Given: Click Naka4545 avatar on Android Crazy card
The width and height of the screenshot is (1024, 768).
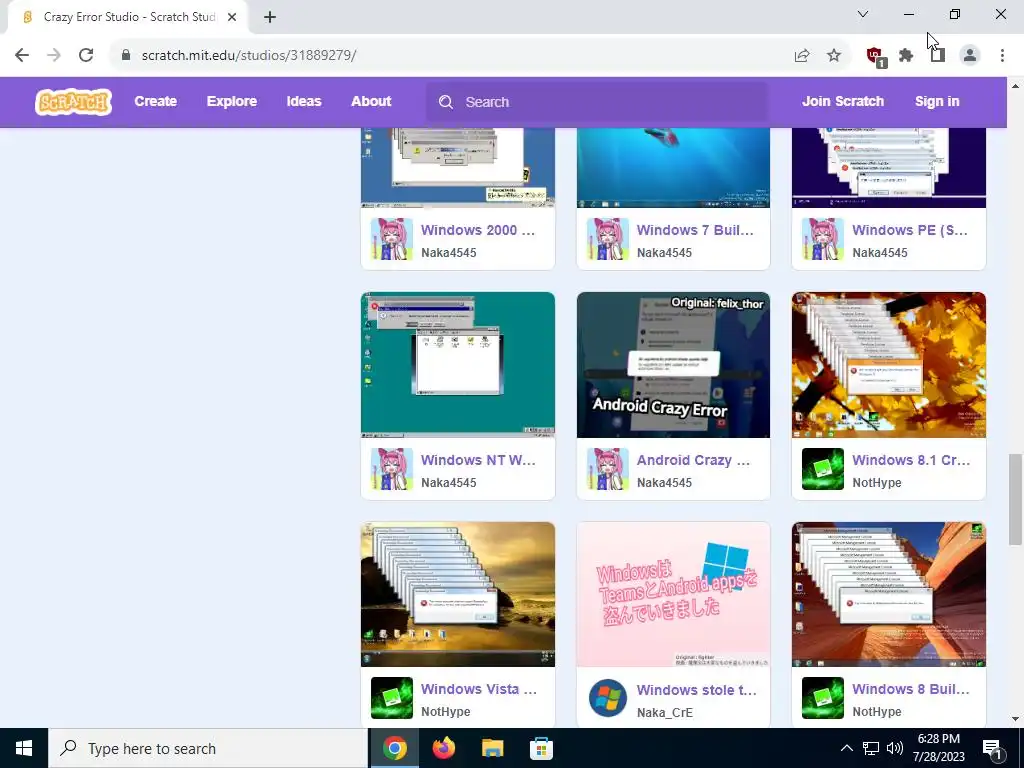Looking at the screenshot, I should (x=607, y=469).
